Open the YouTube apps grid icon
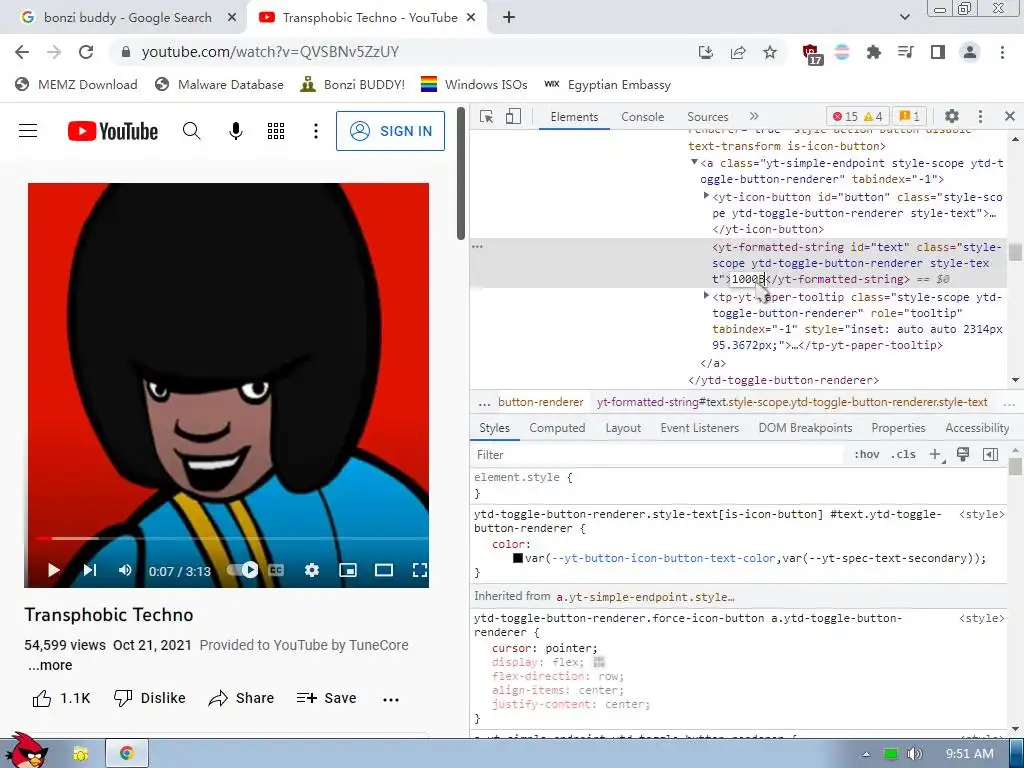The height and width of the screenshot is (768, 1024). pos(276,131)
